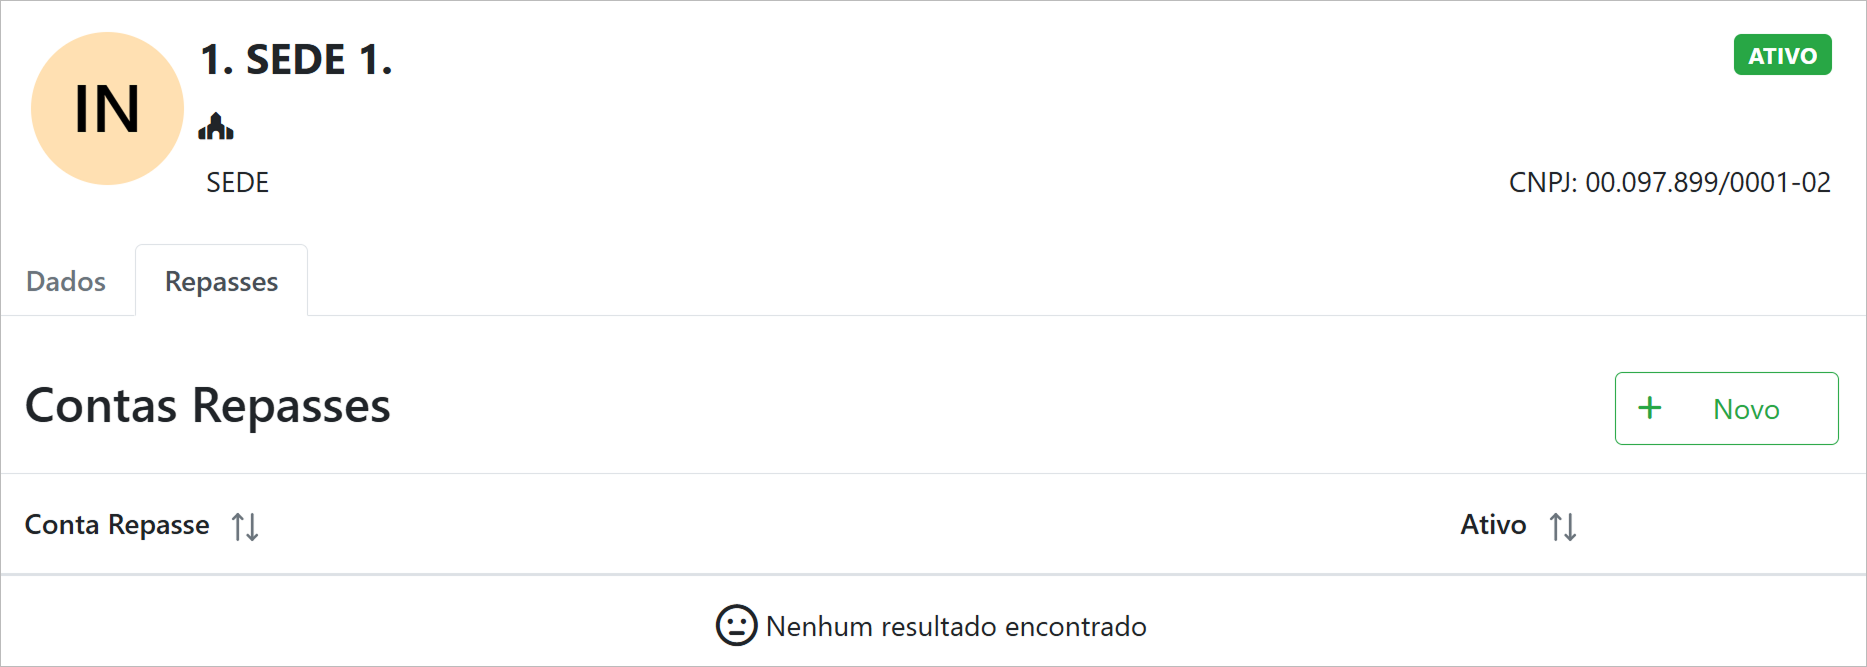Image resolution: width=1867 pixels, height=667 pixels.
Task: Click sort arrows beside Conta Repasse
Action: (245, 526)
